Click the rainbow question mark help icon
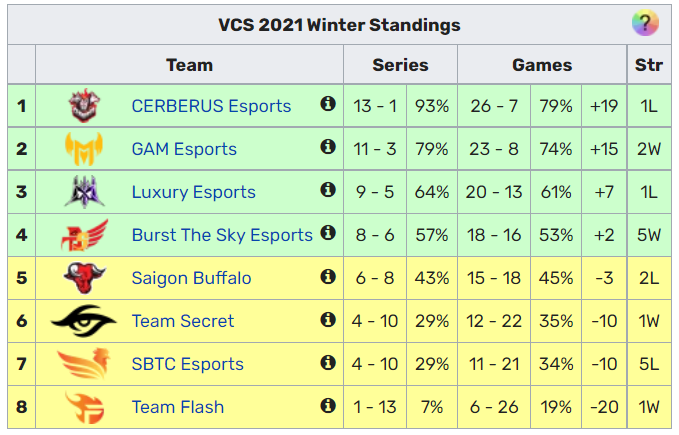Screen dimensions: 679x435 point(645,23)
